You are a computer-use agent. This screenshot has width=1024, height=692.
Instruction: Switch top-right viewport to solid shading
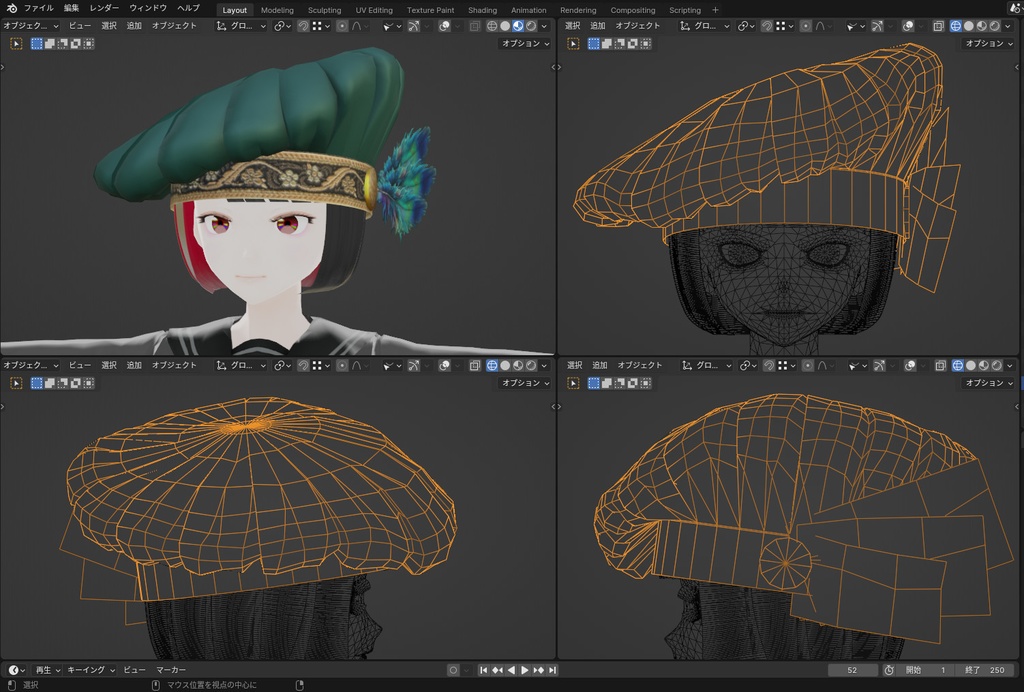968,26
